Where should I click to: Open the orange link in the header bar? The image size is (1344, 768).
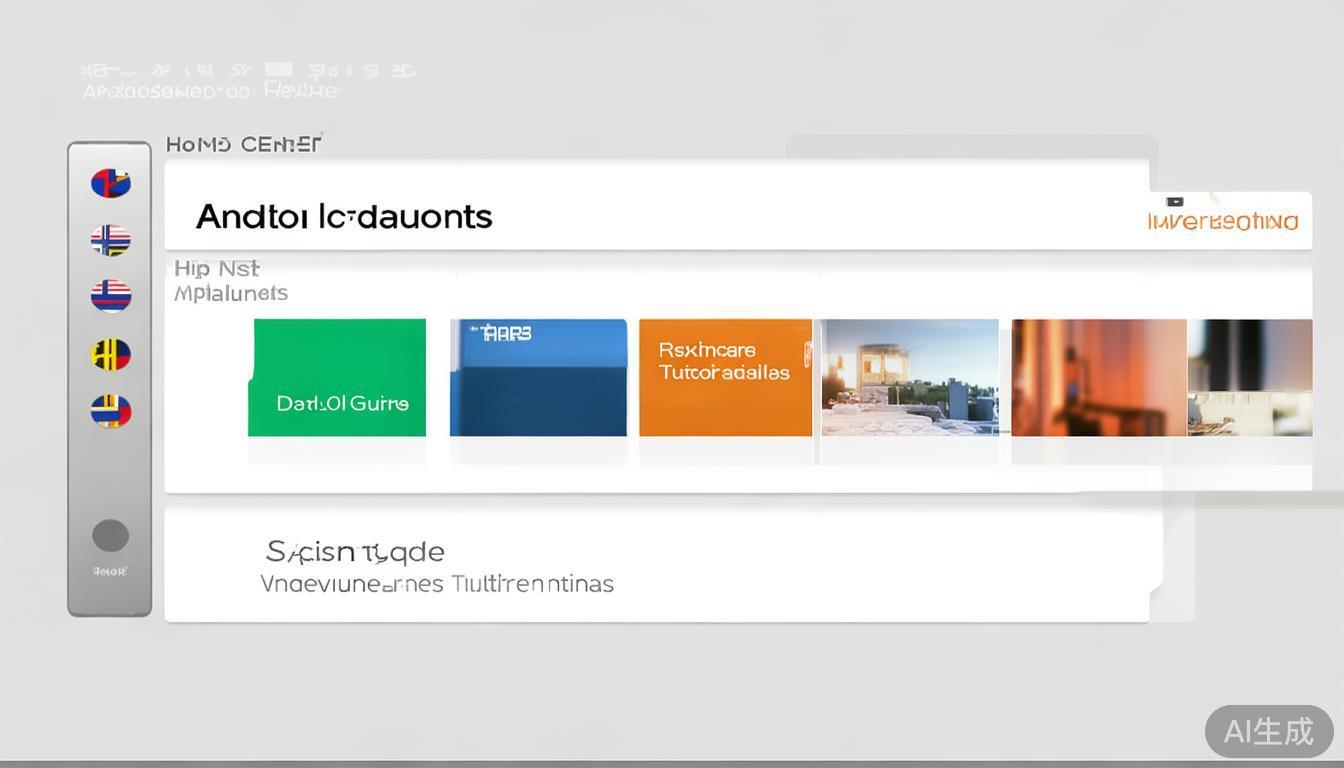click(x=1222, y=222)
